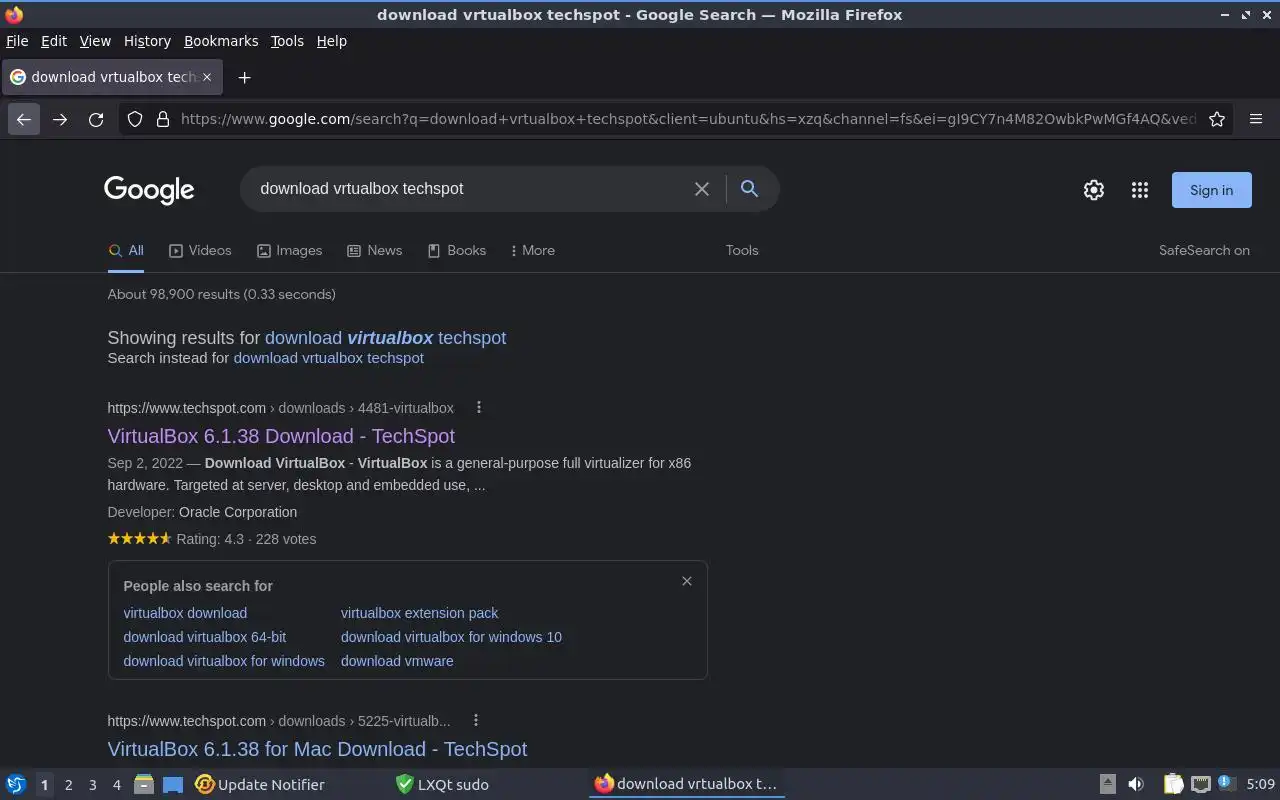Open Google quick settings gear
Screen dimensions: 1280x800
coord(1094,190)
